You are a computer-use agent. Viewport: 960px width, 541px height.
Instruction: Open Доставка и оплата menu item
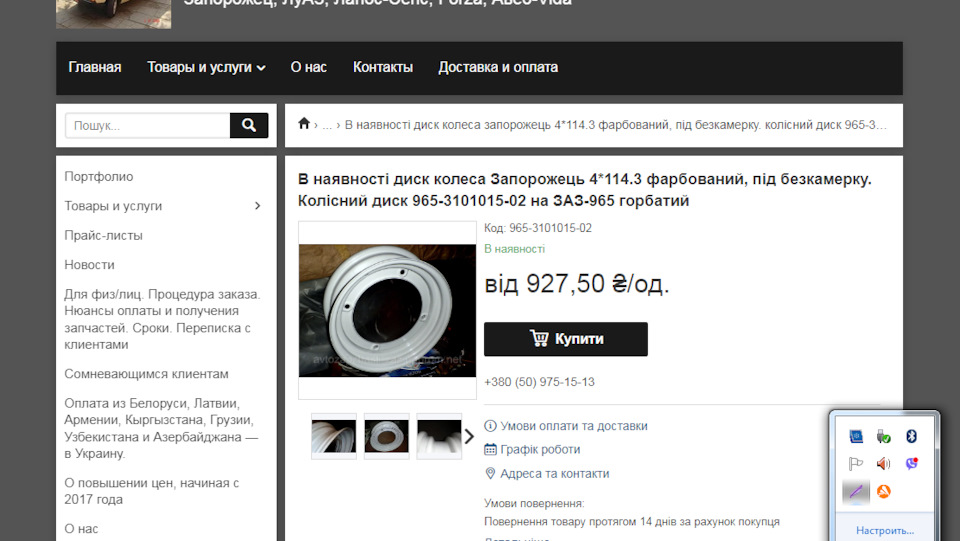click(x=498, y=67)
